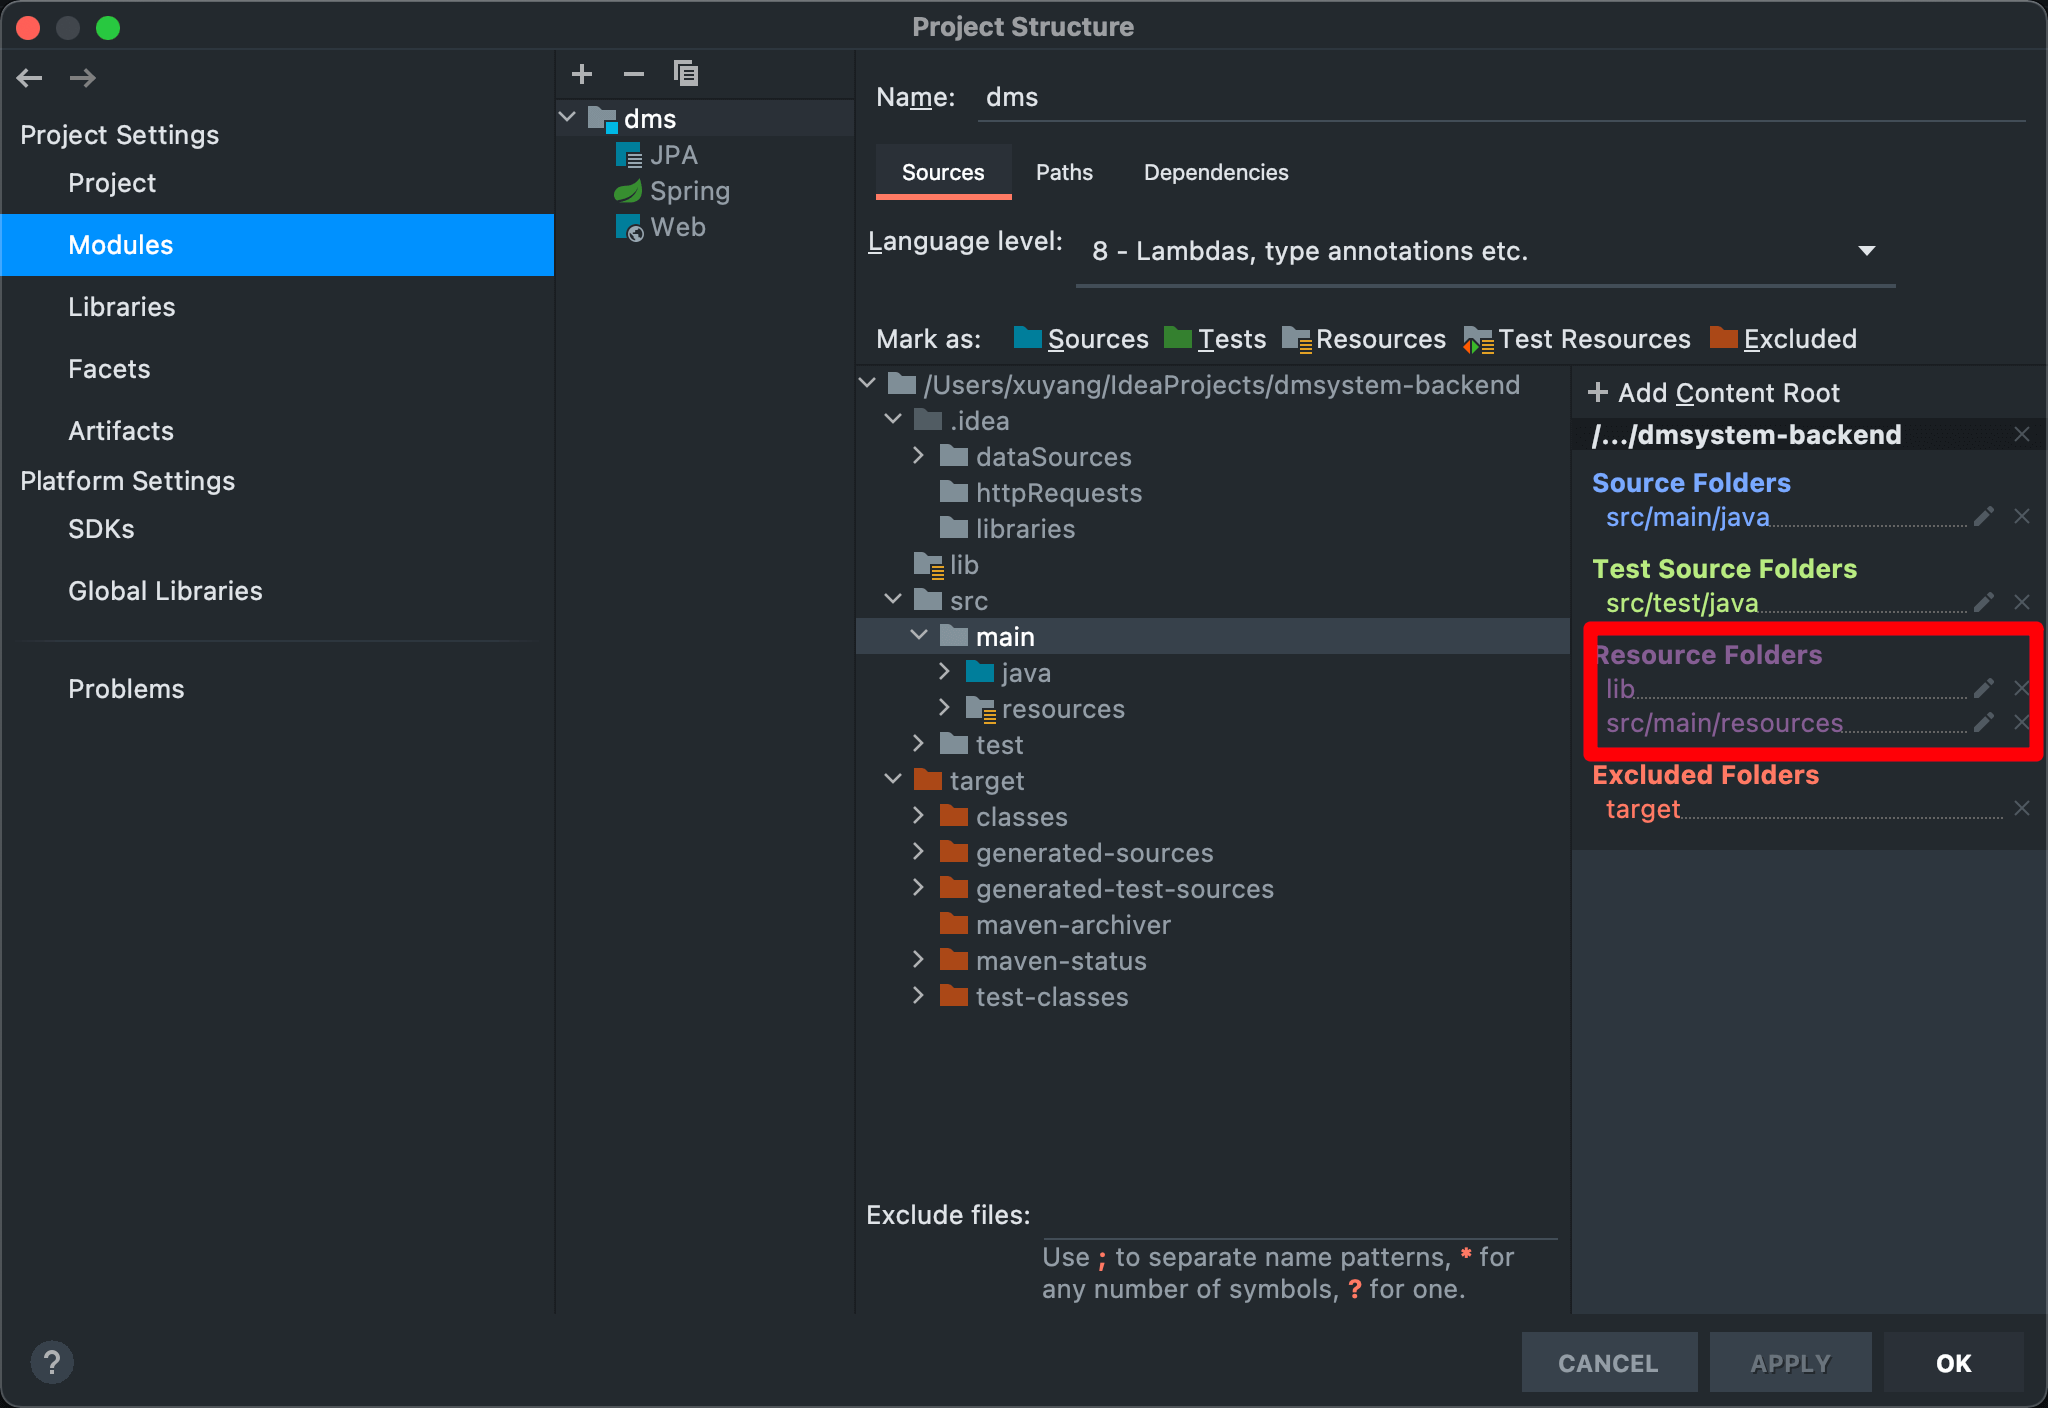This screenshot has width=2048, height=1408.
Task: Click the remove module minus icon
Action: click(x=634, y=74)
